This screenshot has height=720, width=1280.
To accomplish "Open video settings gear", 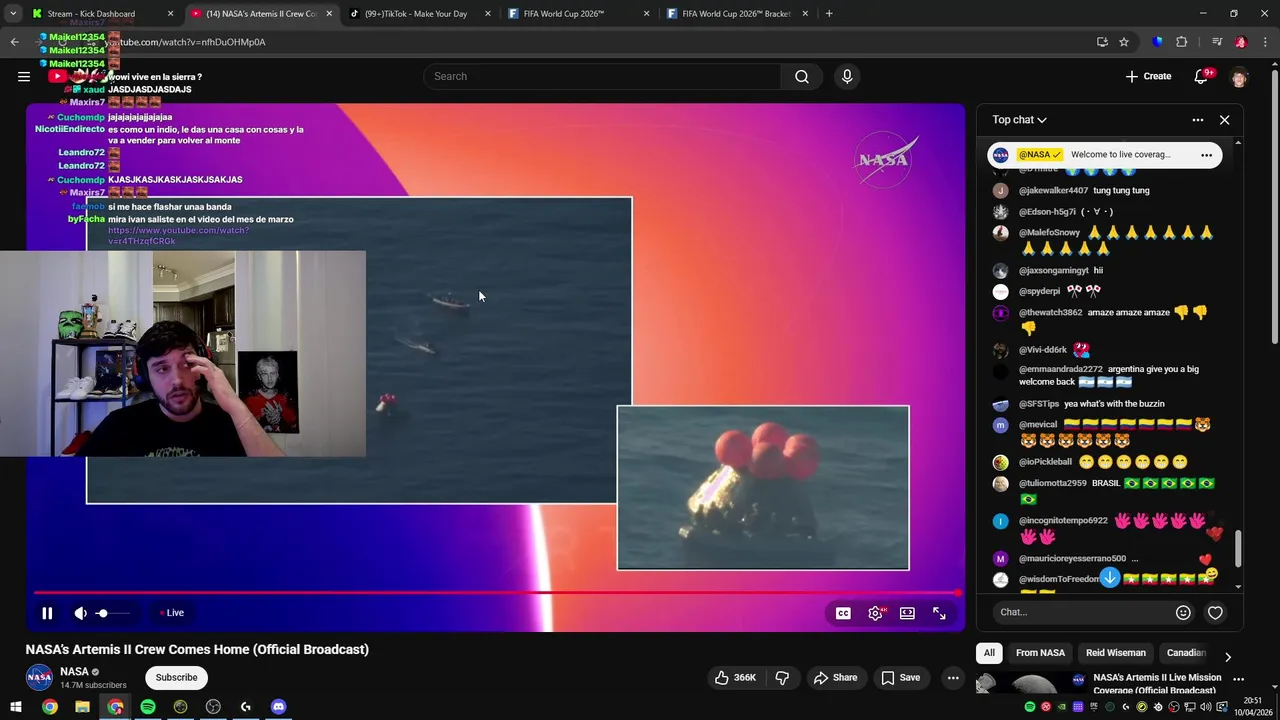I will tap(876, 613).
